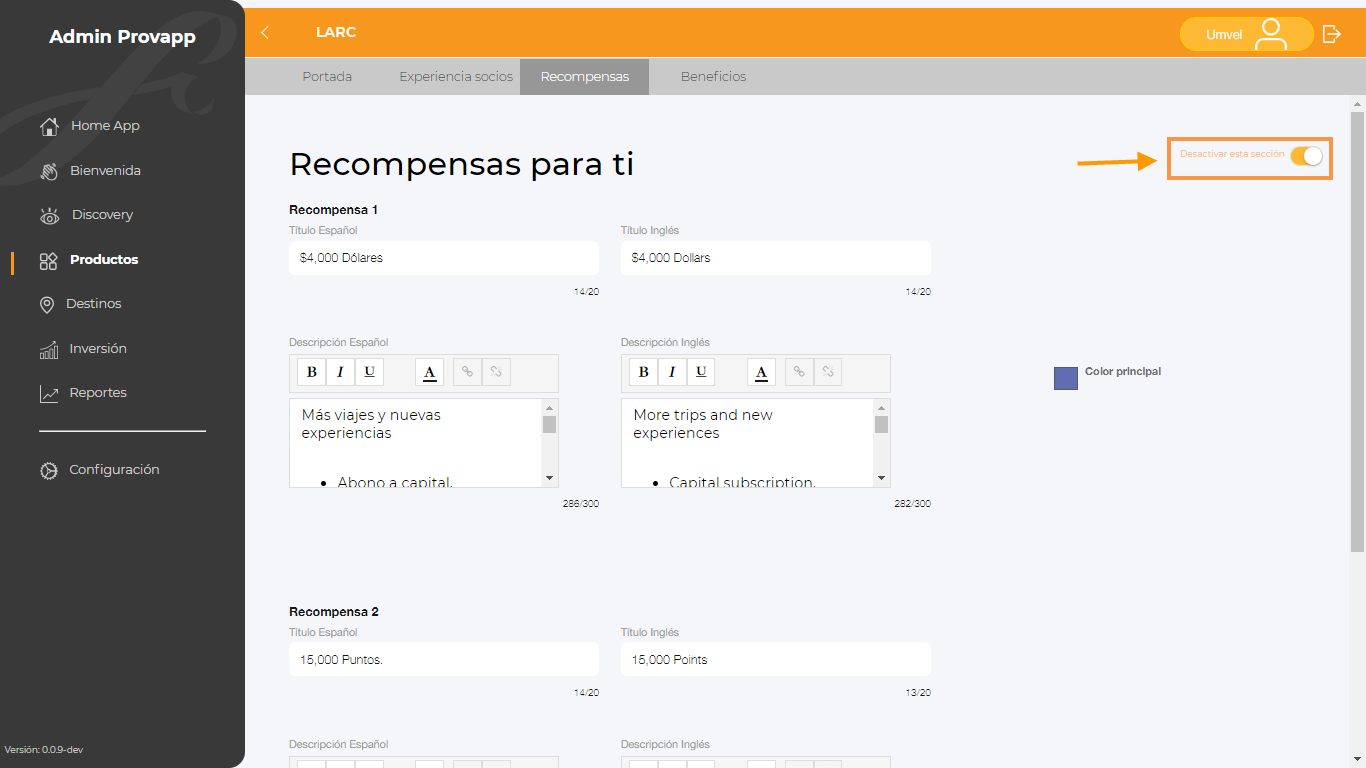This screenshot has height=768, width=1366.
Task: Click scroll-up arrow in Spanish description box
Action: pos(550,407)
